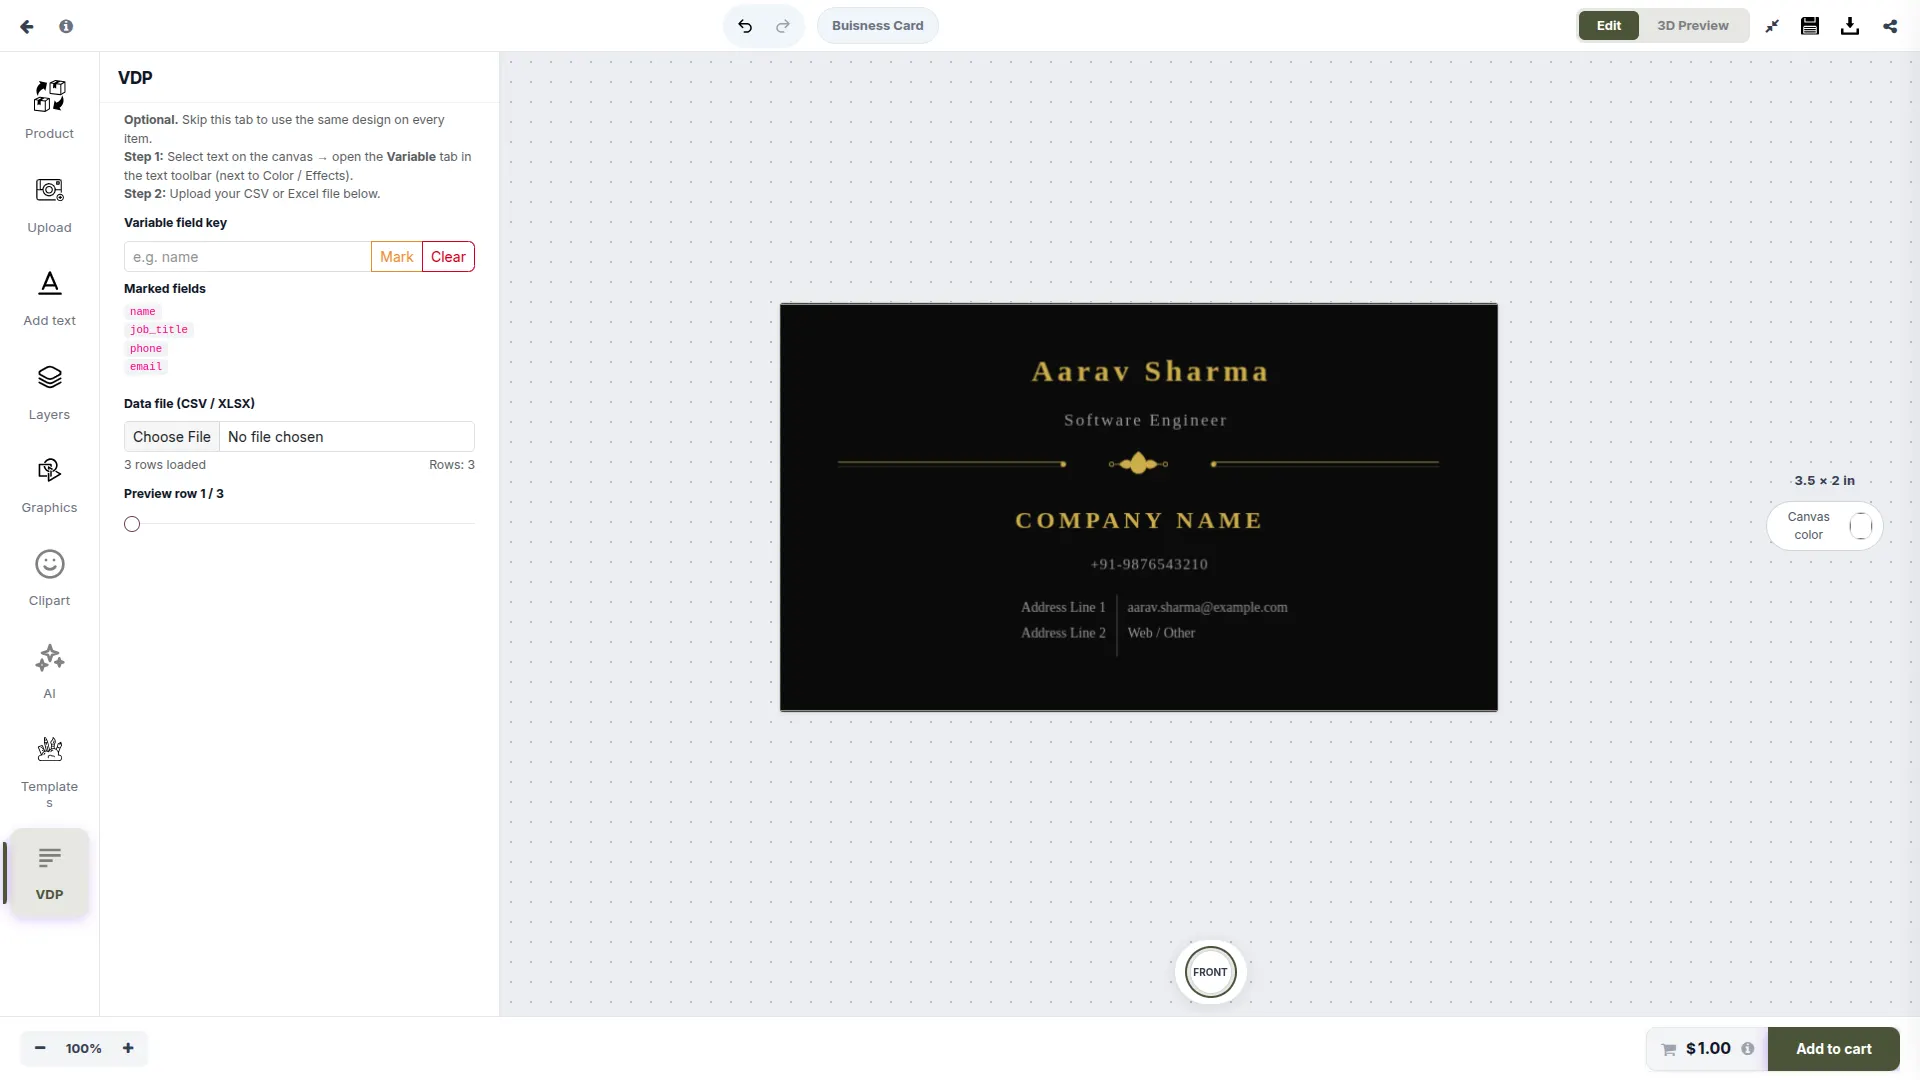Screen dimensions: 1920x1080
Task: Open the Templates panel
Action: pos(49,771)
